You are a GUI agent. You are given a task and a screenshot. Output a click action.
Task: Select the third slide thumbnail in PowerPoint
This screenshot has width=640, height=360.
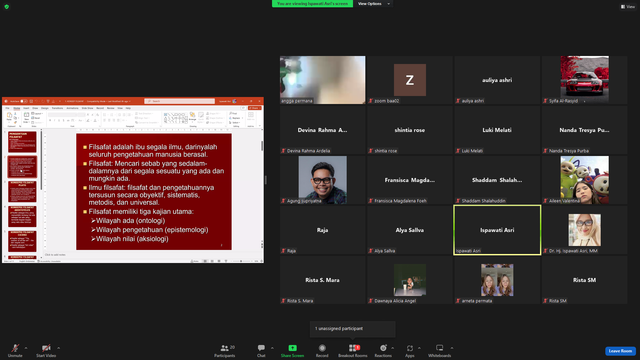click(x=22, y=191)
